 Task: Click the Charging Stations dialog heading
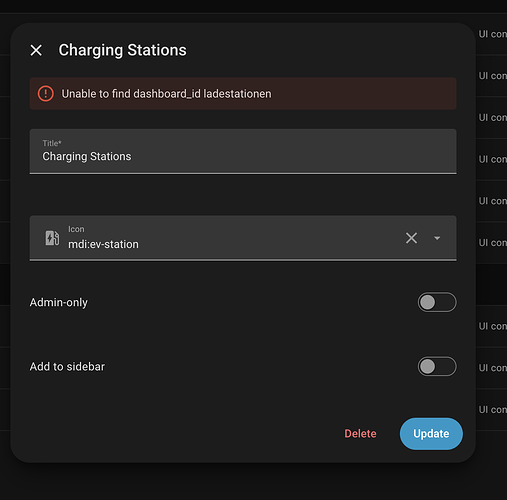pyautogui.click(x=122, y=50)
